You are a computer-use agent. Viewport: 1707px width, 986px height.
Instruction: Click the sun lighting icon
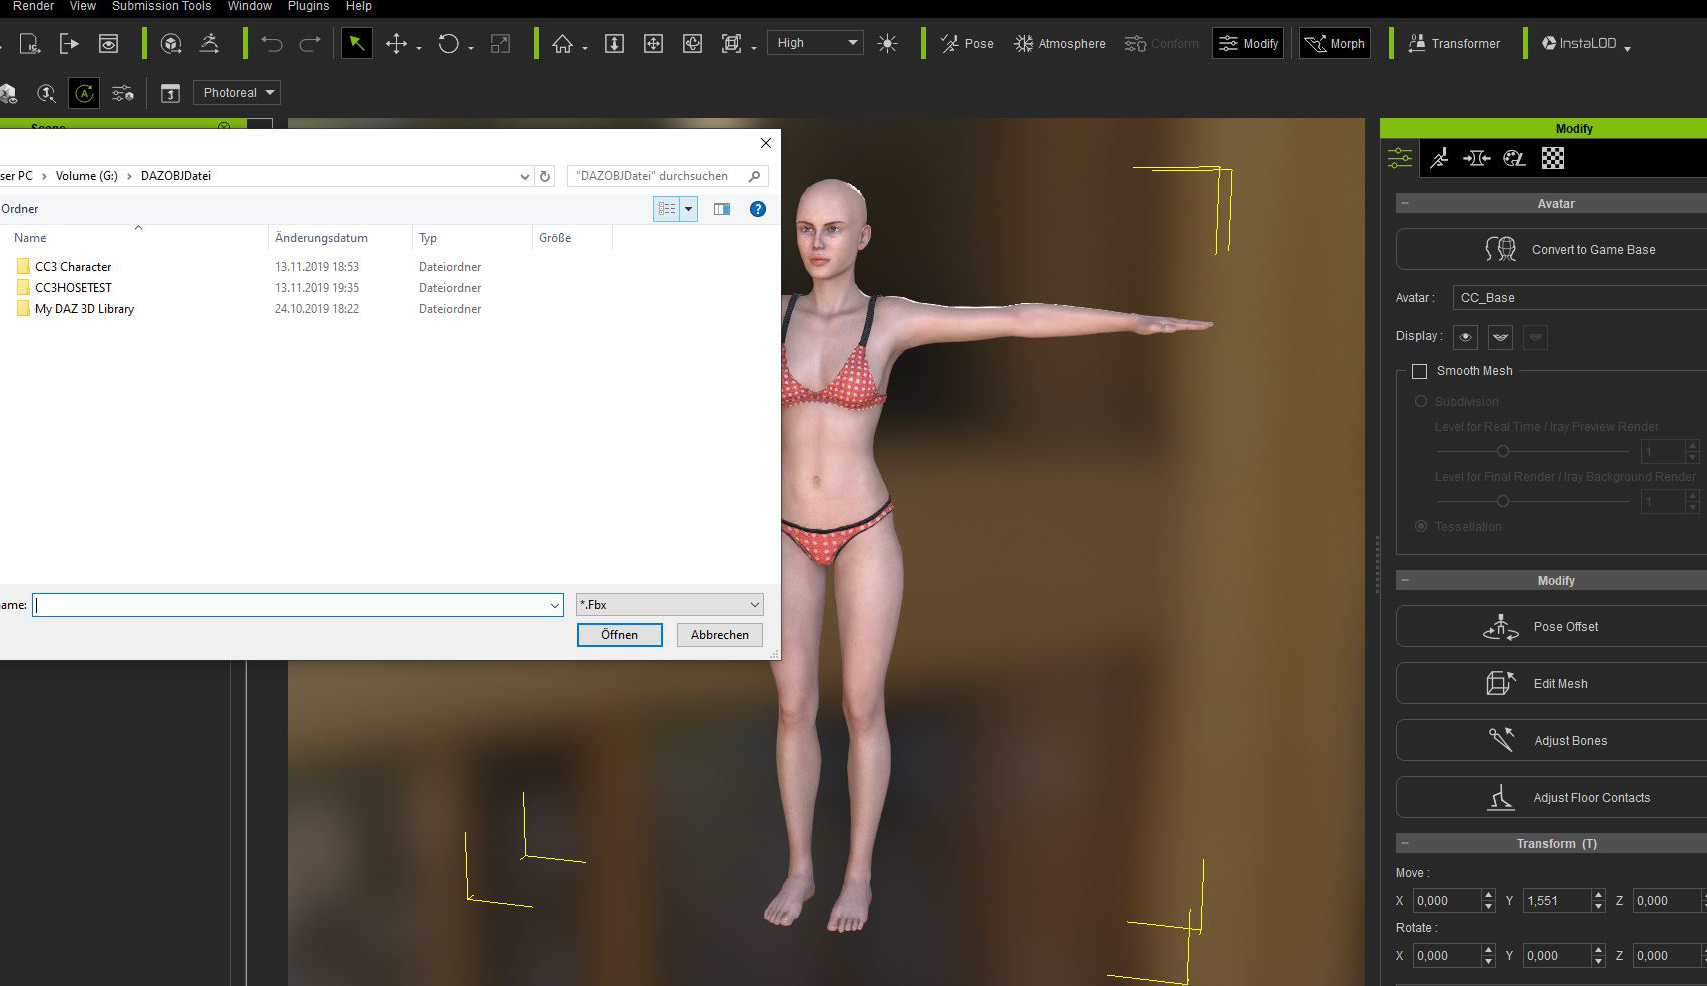tap(887, 44)
